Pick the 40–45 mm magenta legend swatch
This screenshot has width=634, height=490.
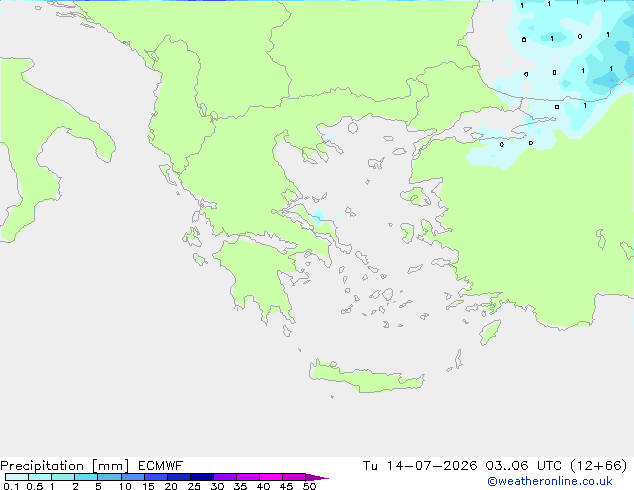click(x=271, y=477)
